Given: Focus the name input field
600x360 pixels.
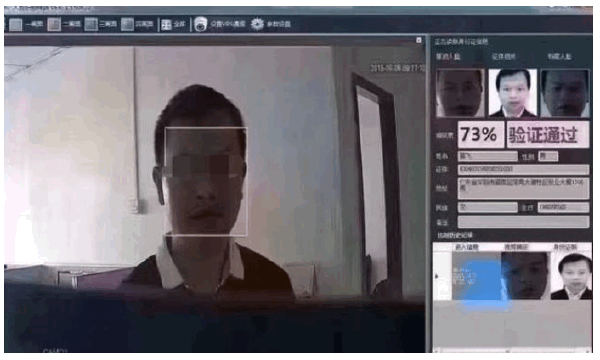Looking at the screenshot, I should coord(488,156).
